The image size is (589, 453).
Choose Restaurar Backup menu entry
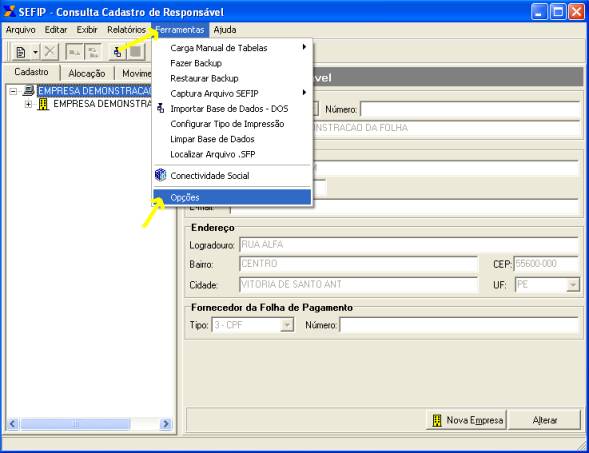point(232,78)
